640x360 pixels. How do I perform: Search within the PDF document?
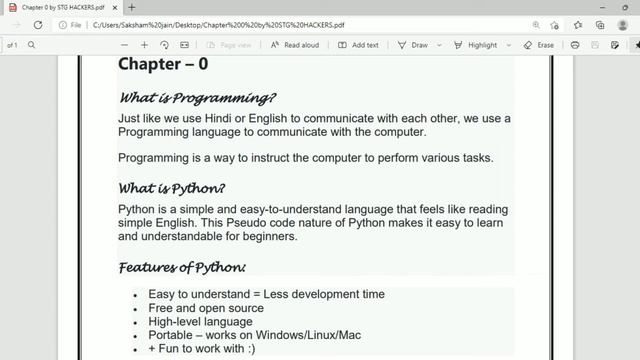pos(31,45)
